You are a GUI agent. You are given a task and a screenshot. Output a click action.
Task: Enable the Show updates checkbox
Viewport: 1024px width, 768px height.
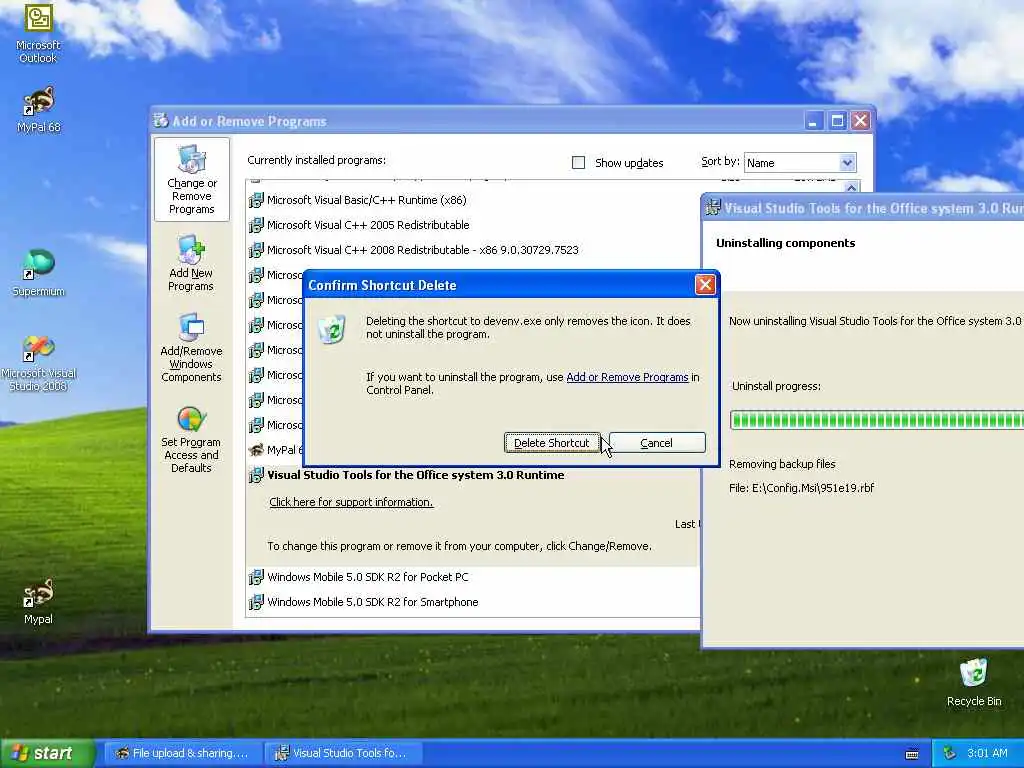(x=578, y=163)
